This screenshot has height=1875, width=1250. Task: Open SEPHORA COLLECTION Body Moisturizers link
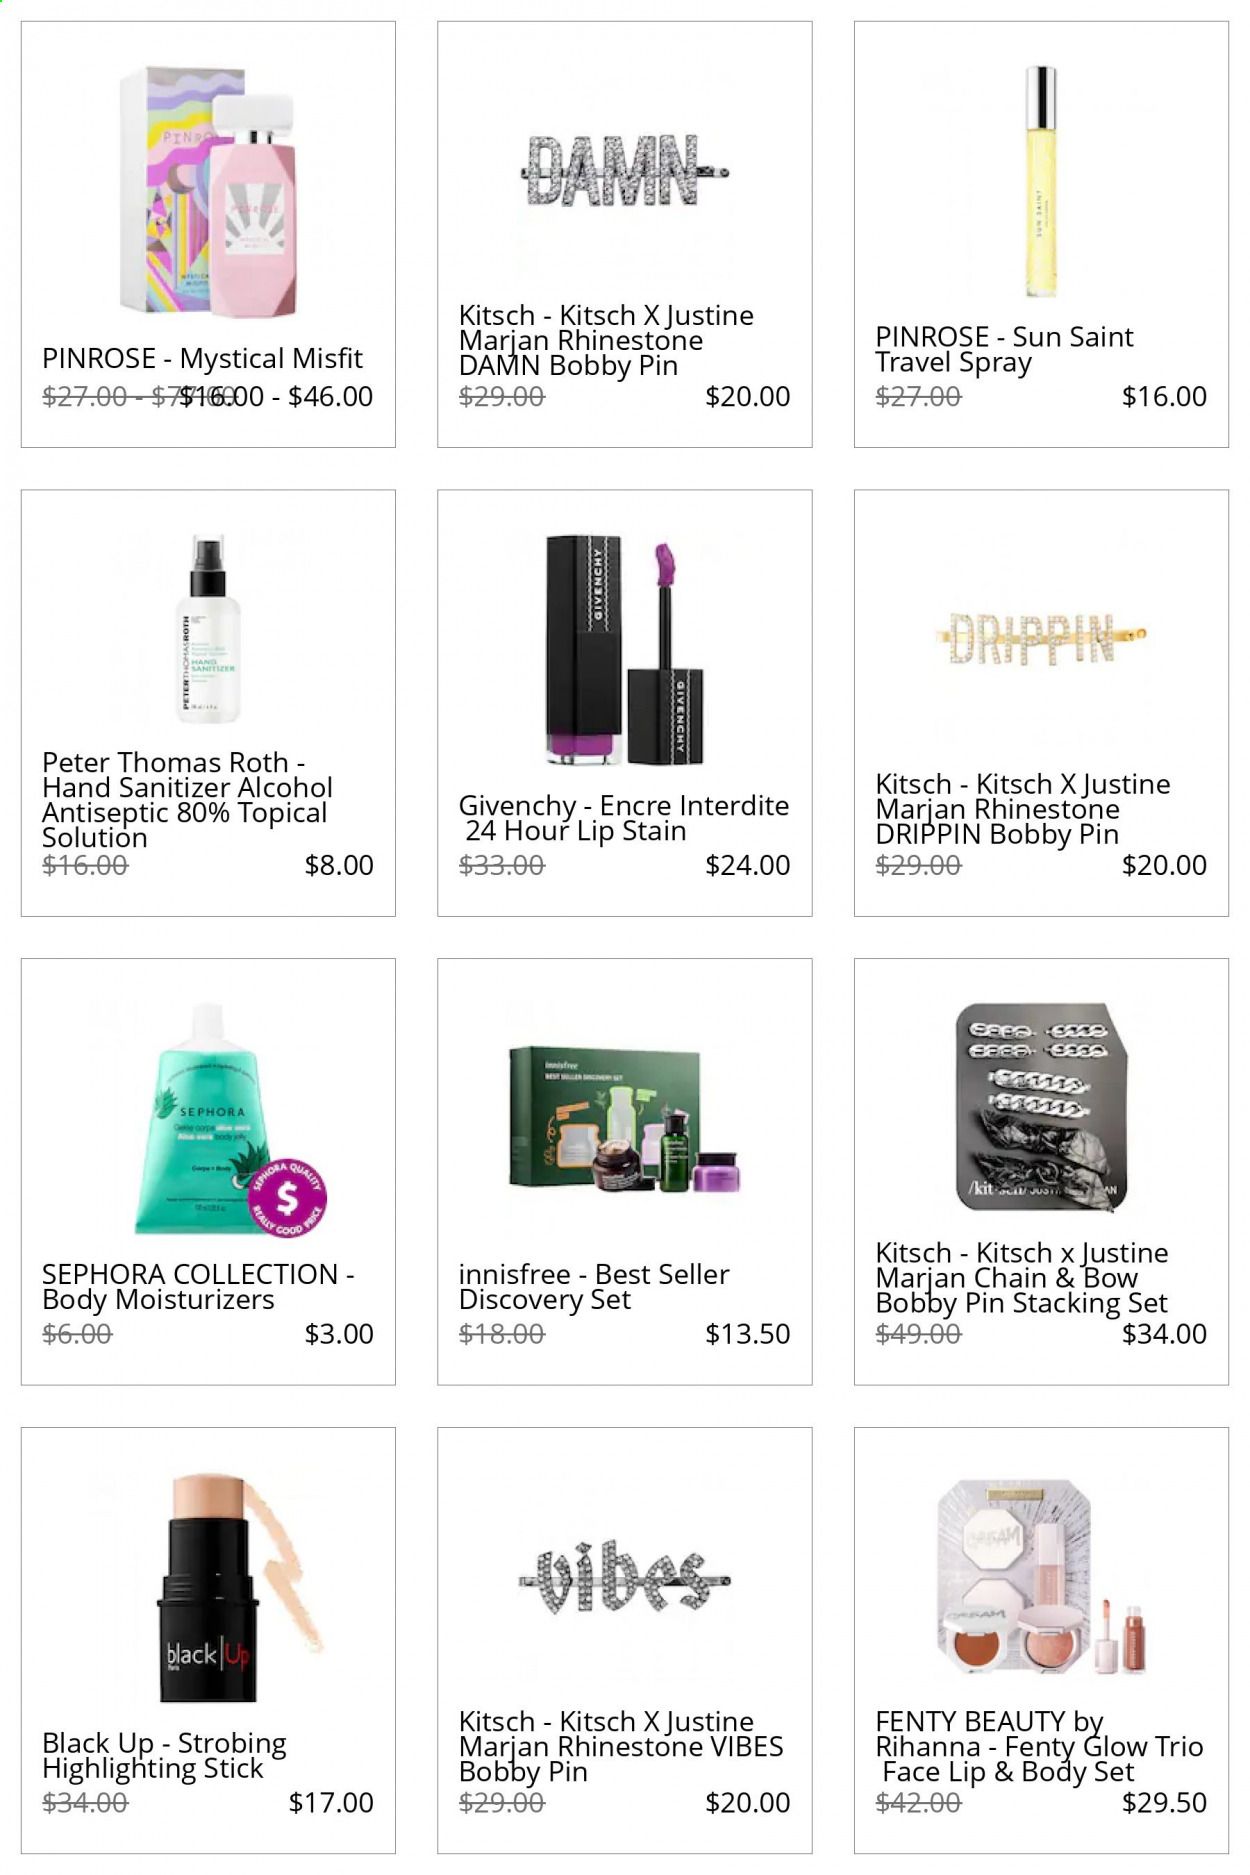[x=198, y=1287]
